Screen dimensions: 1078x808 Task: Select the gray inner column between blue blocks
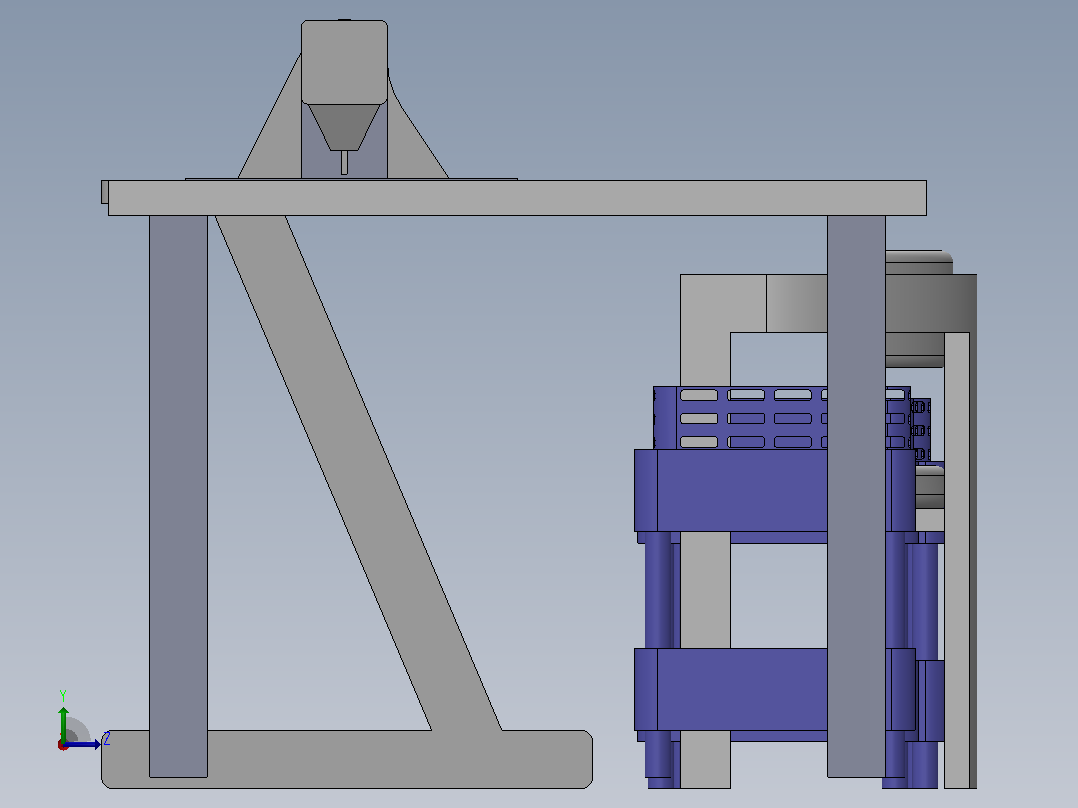coord(705,589)
